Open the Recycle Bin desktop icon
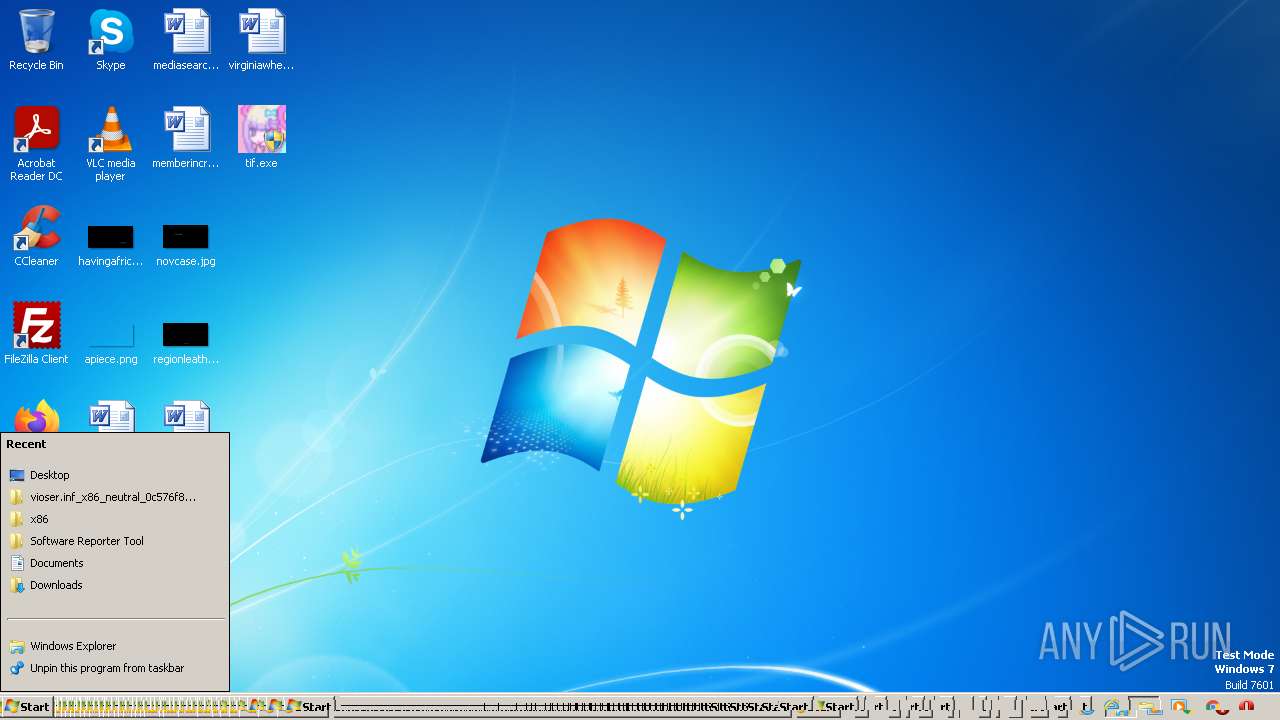 pos(36,41)
